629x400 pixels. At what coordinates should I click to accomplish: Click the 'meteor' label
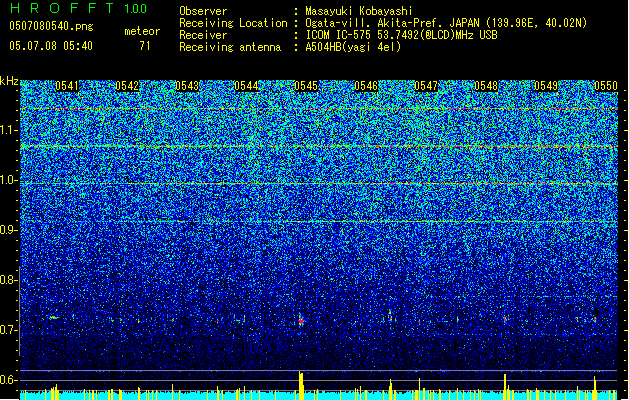(x=142, y=31)
